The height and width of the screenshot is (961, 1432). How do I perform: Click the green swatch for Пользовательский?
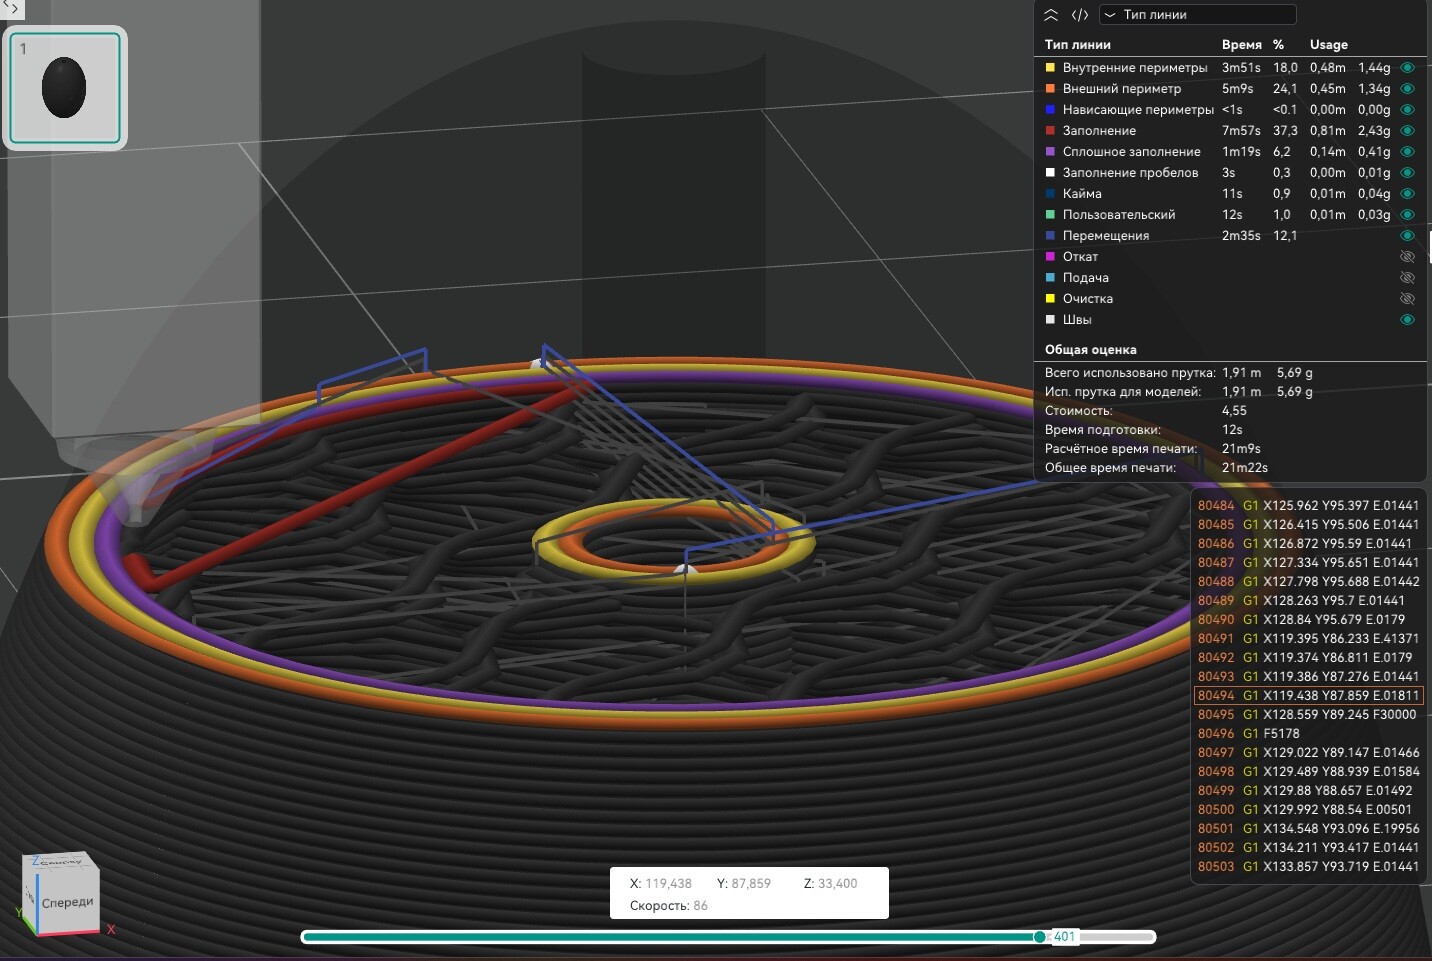pos(1050,215)
